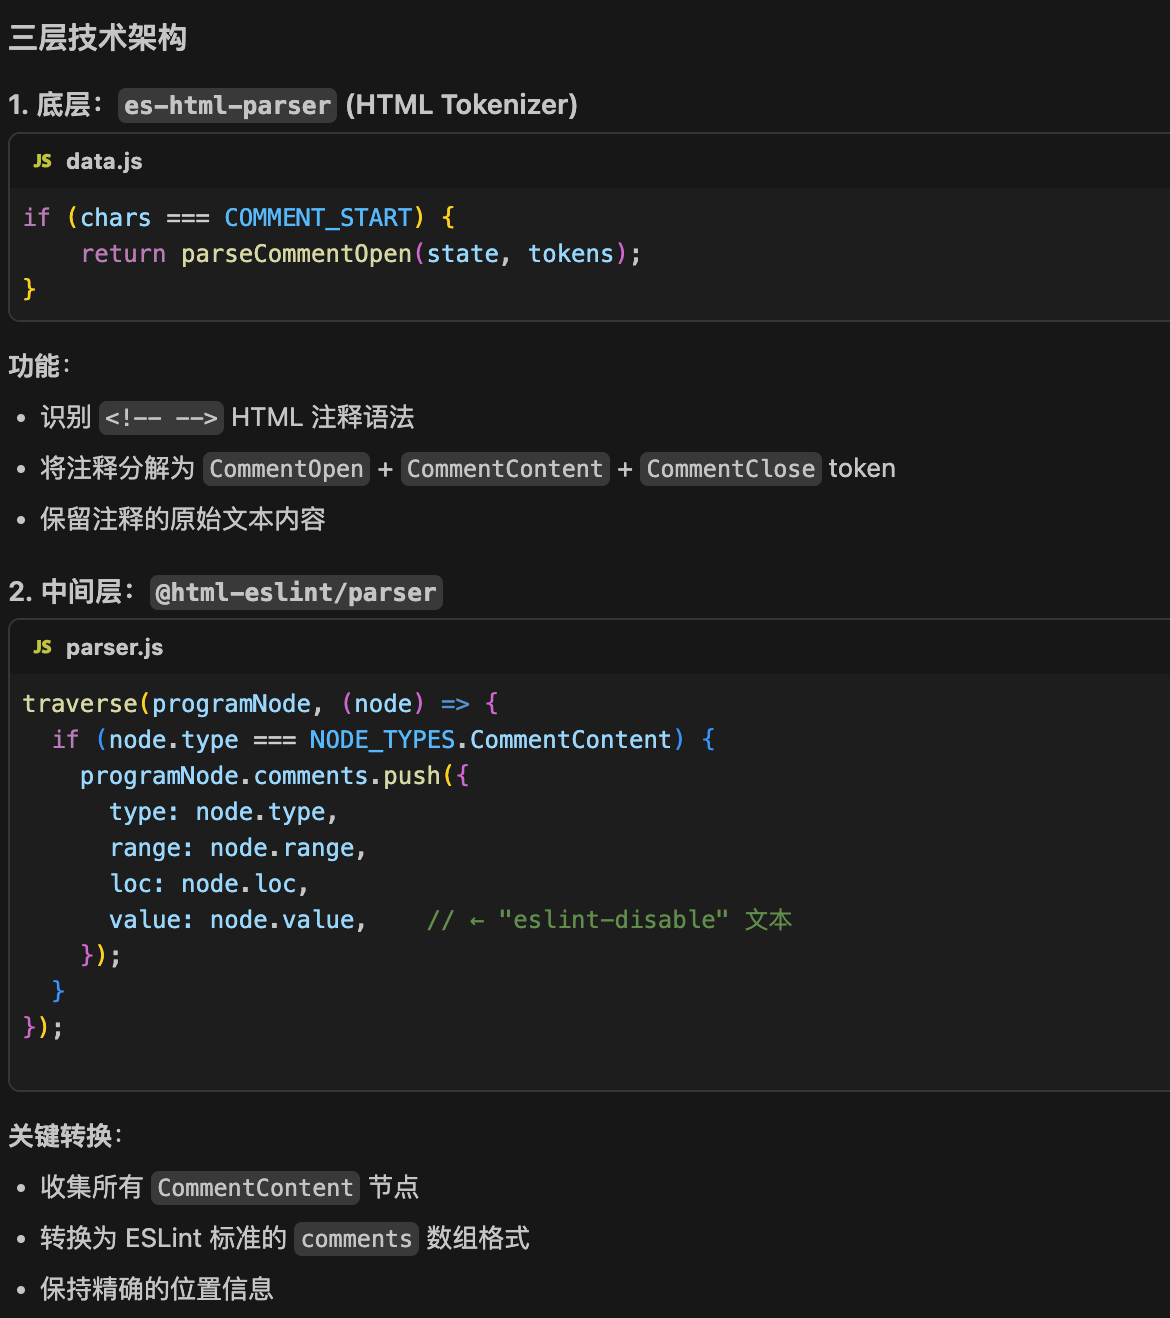Click the JS icon beside parser.js
Viewport: 1170px width, 1318px height.
pyautogui.click(x=41, y=647)
